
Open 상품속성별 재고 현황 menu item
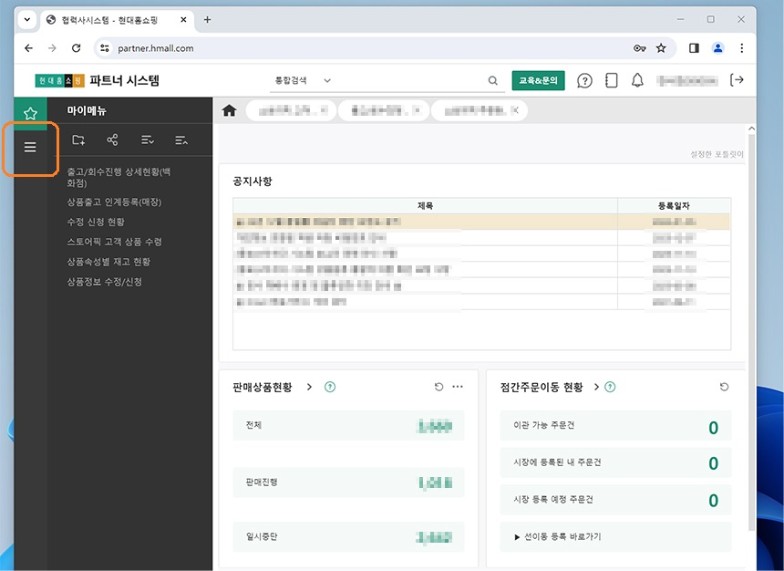(x=108, y=262)
